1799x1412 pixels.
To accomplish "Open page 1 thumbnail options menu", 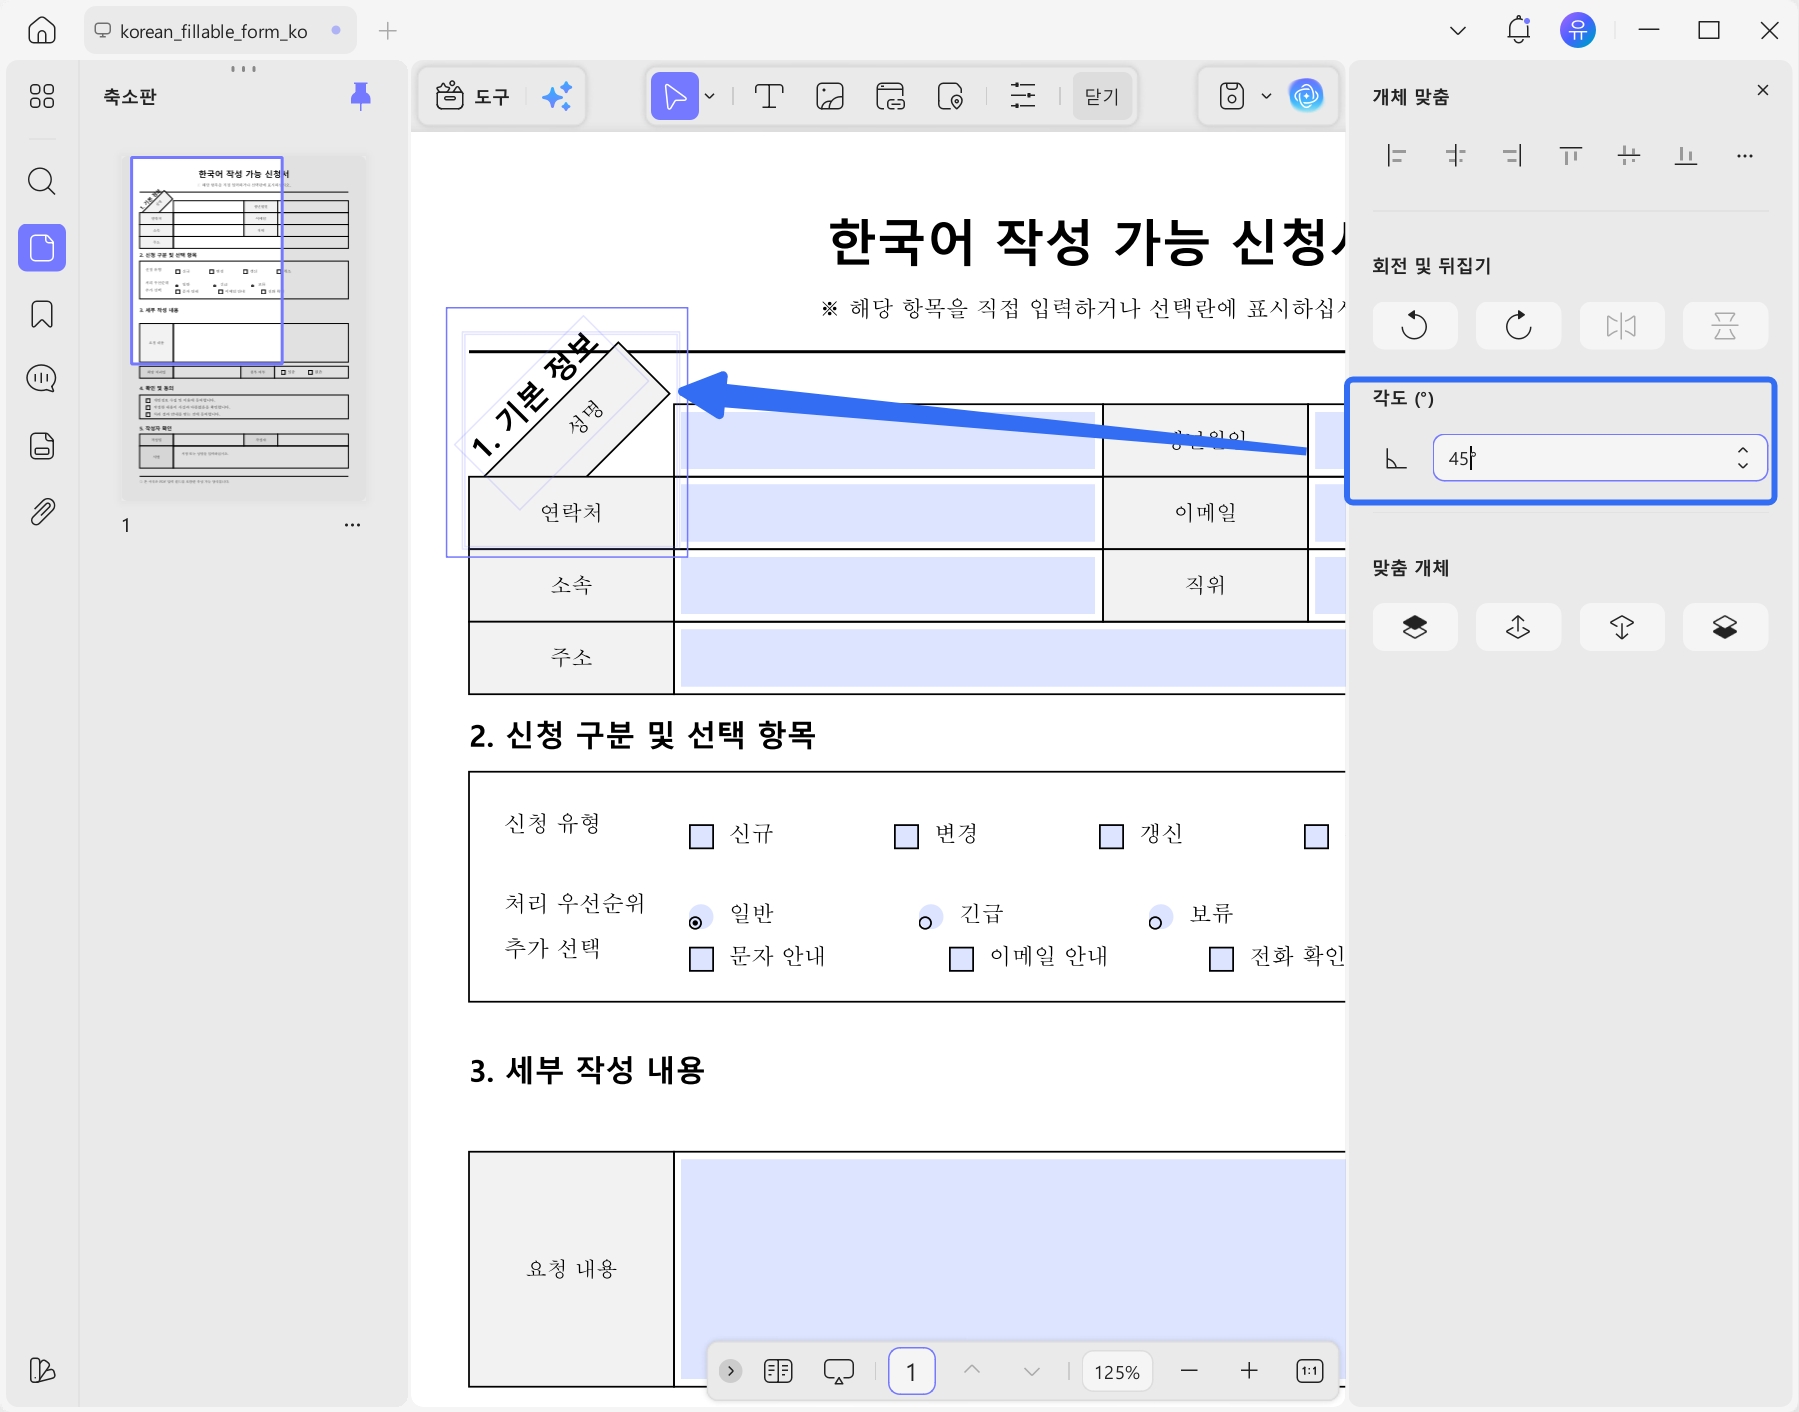I will (352, 525).
